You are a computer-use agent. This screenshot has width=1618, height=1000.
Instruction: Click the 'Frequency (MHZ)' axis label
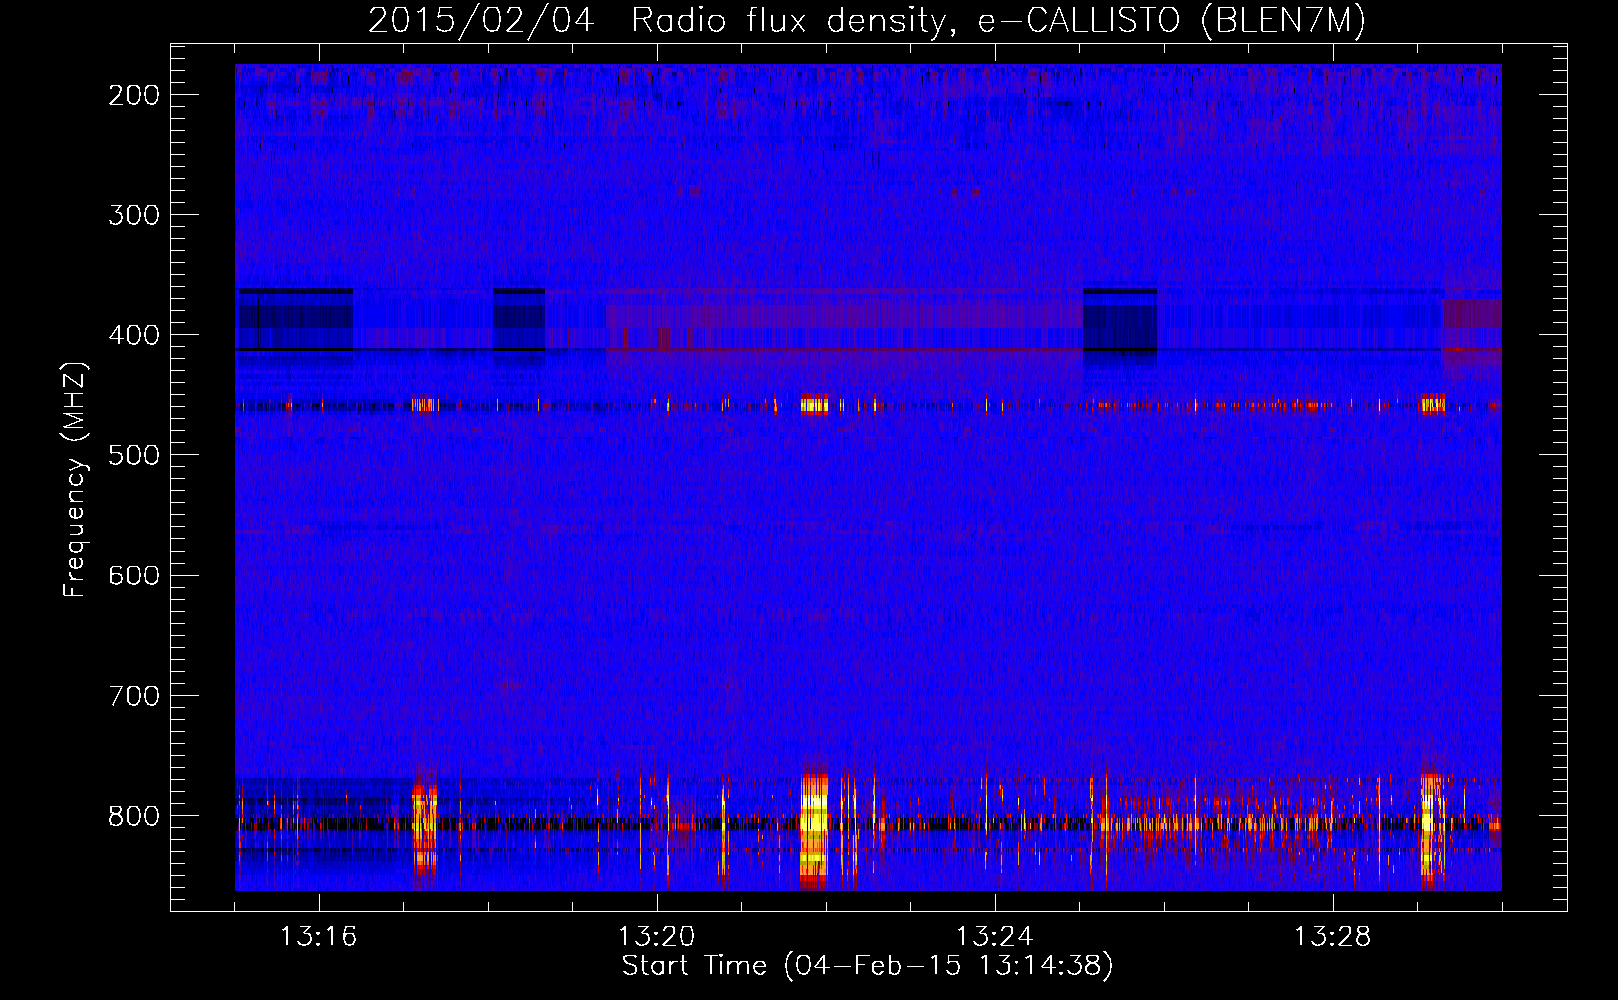pyautogui.click(x=76, y=480)
